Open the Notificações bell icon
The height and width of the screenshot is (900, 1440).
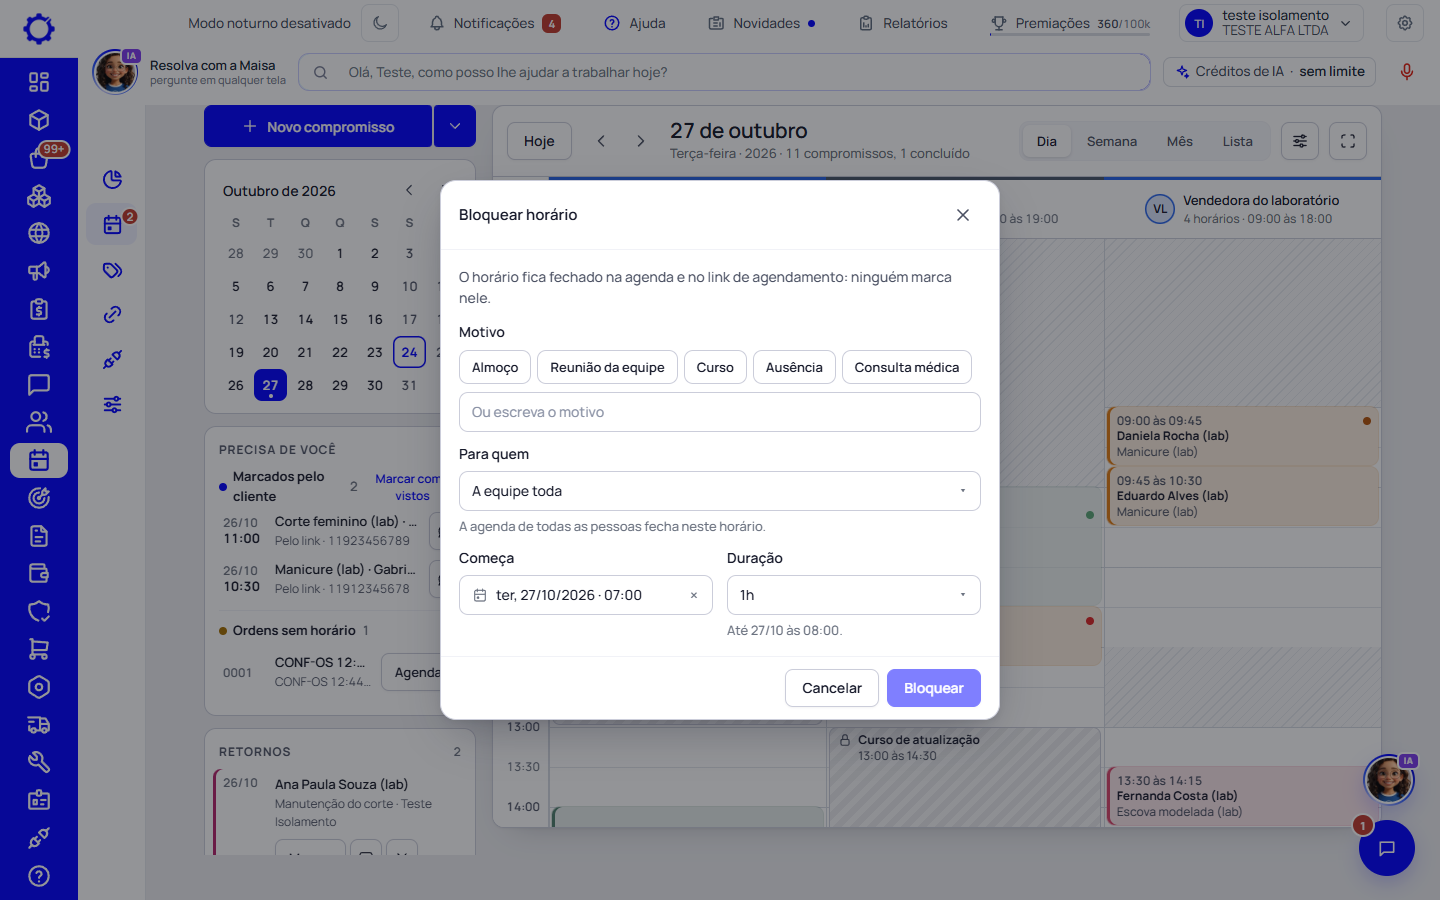[437, 23]
